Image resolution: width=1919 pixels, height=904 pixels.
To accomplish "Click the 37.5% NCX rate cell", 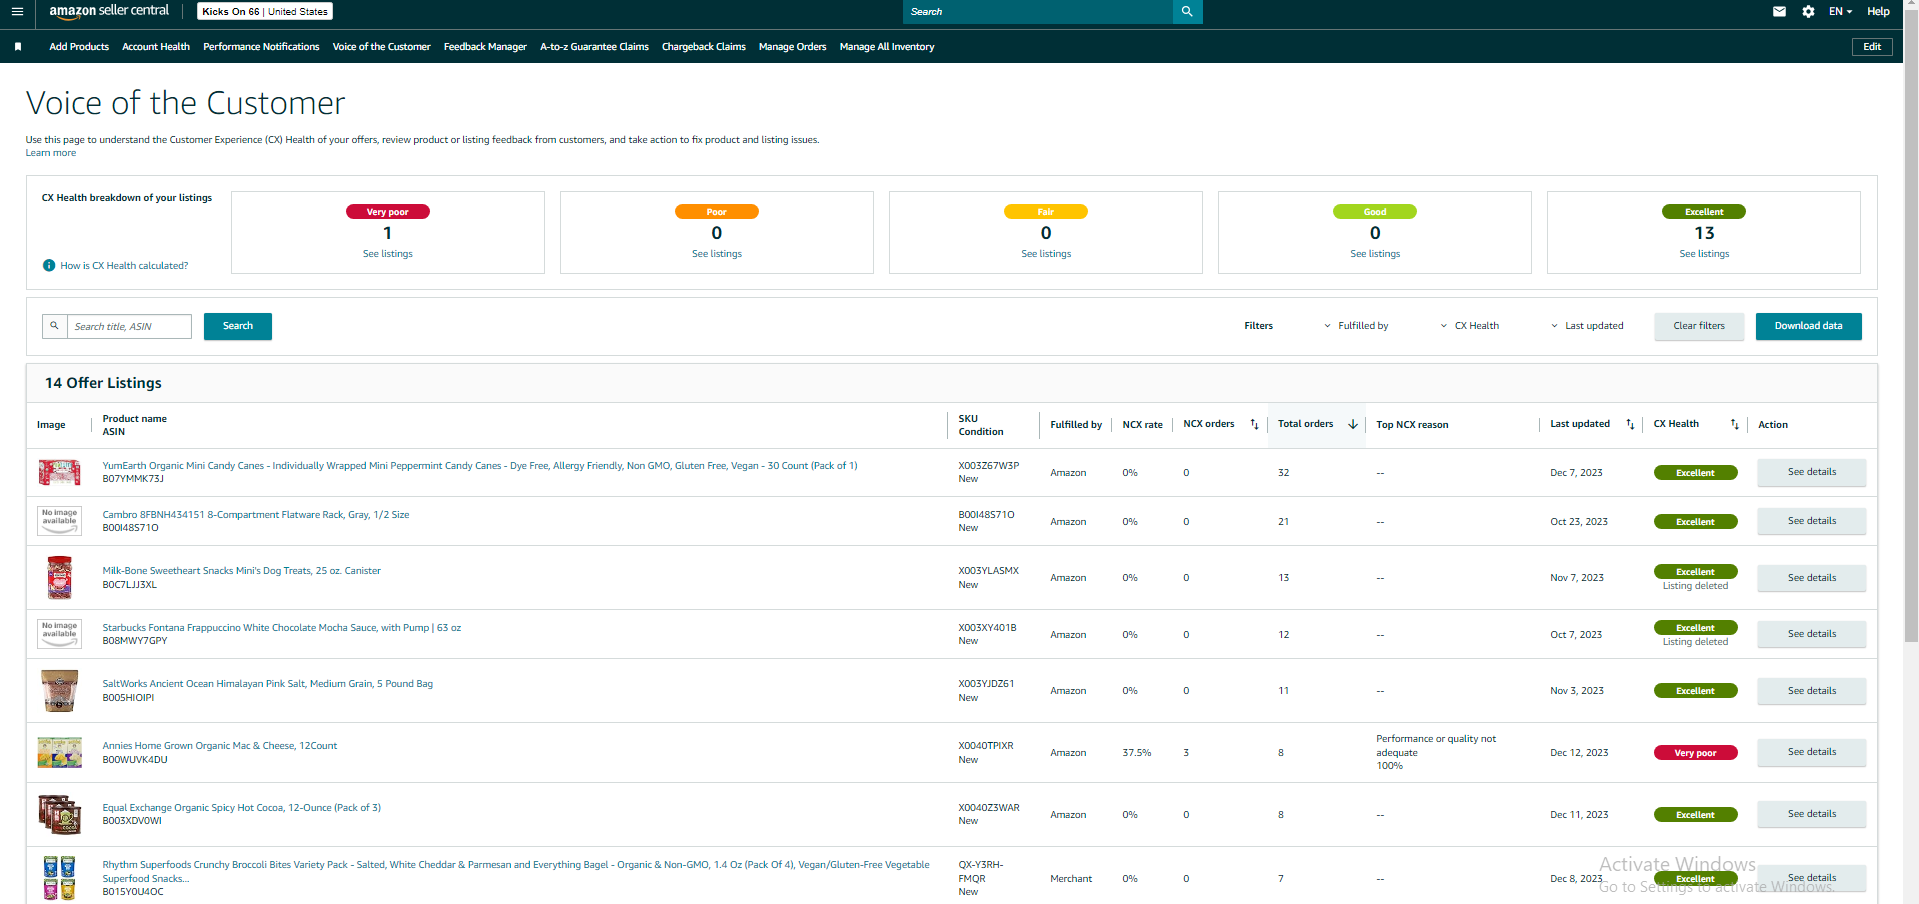I will 1137,753.
